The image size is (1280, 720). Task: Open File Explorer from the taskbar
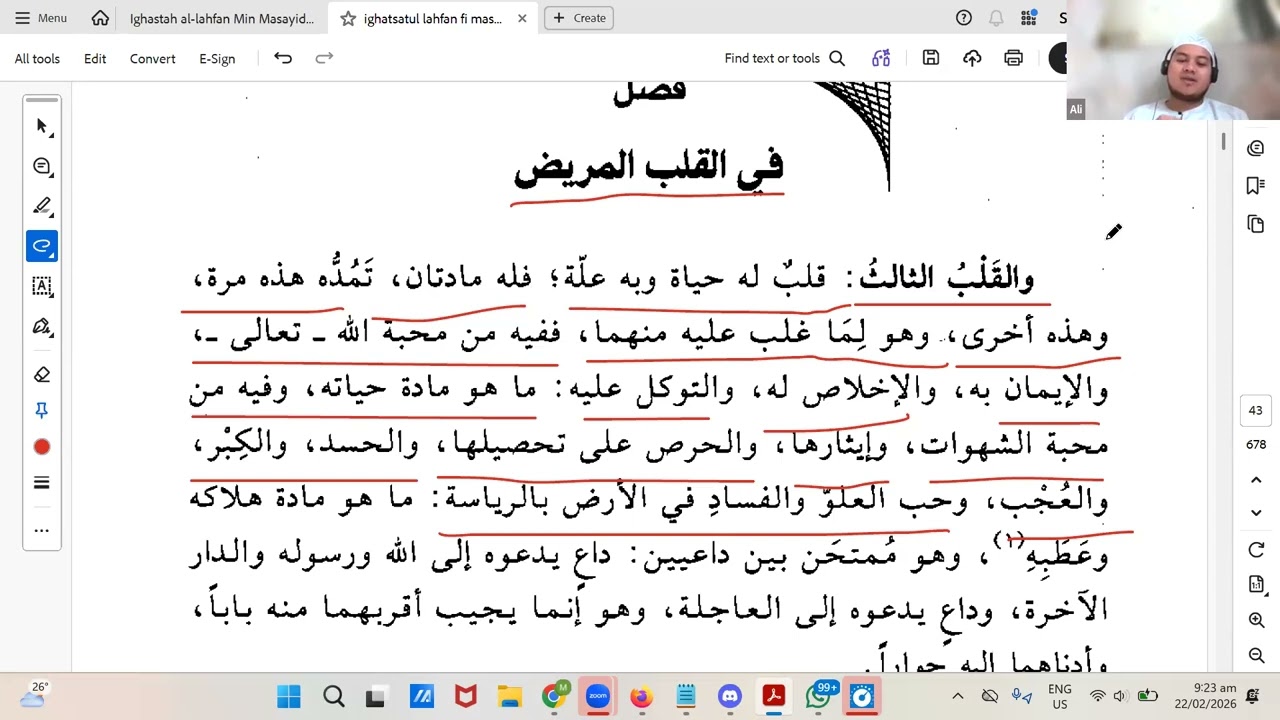pyautogui.click(x=509, y=696)
